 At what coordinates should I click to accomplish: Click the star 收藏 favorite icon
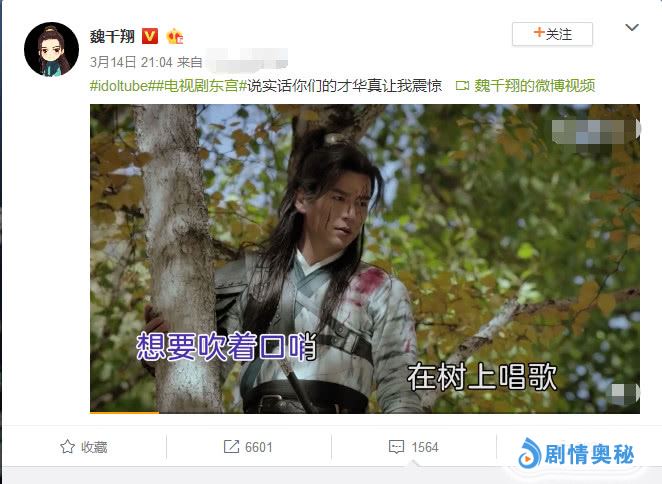click(68, 447)
